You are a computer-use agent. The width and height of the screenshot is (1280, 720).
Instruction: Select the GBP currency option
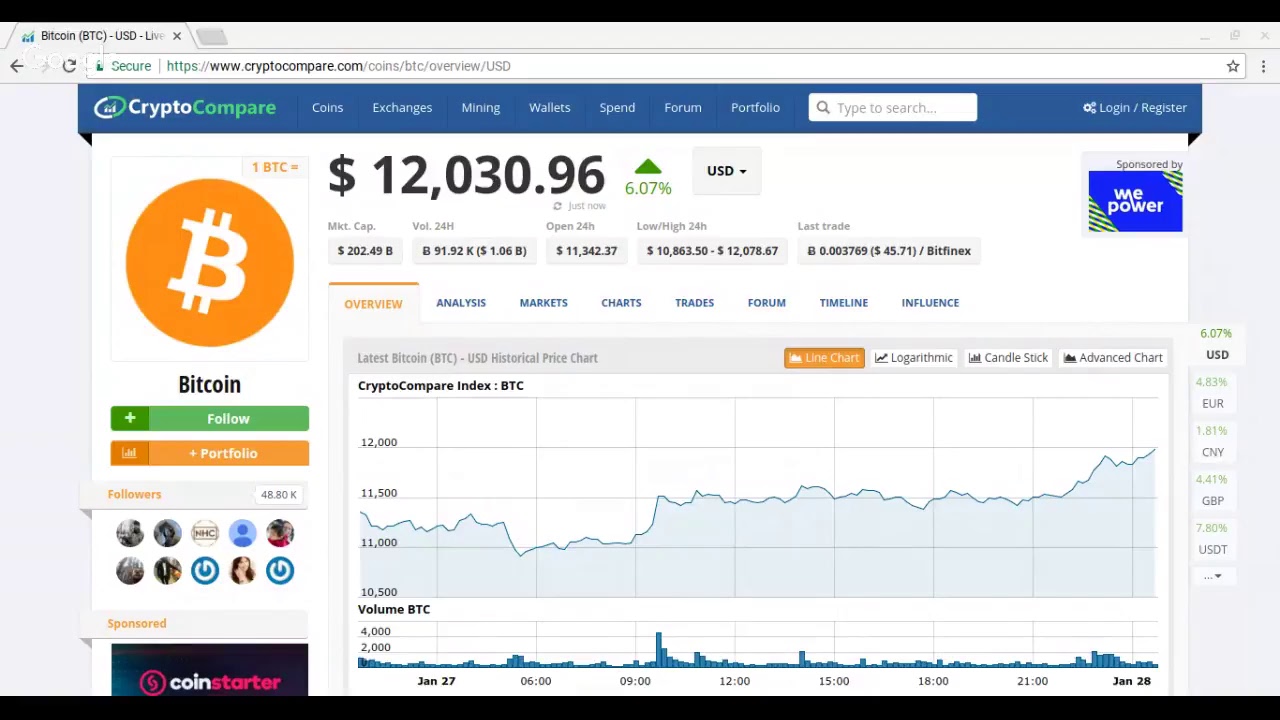(1212, 490)
